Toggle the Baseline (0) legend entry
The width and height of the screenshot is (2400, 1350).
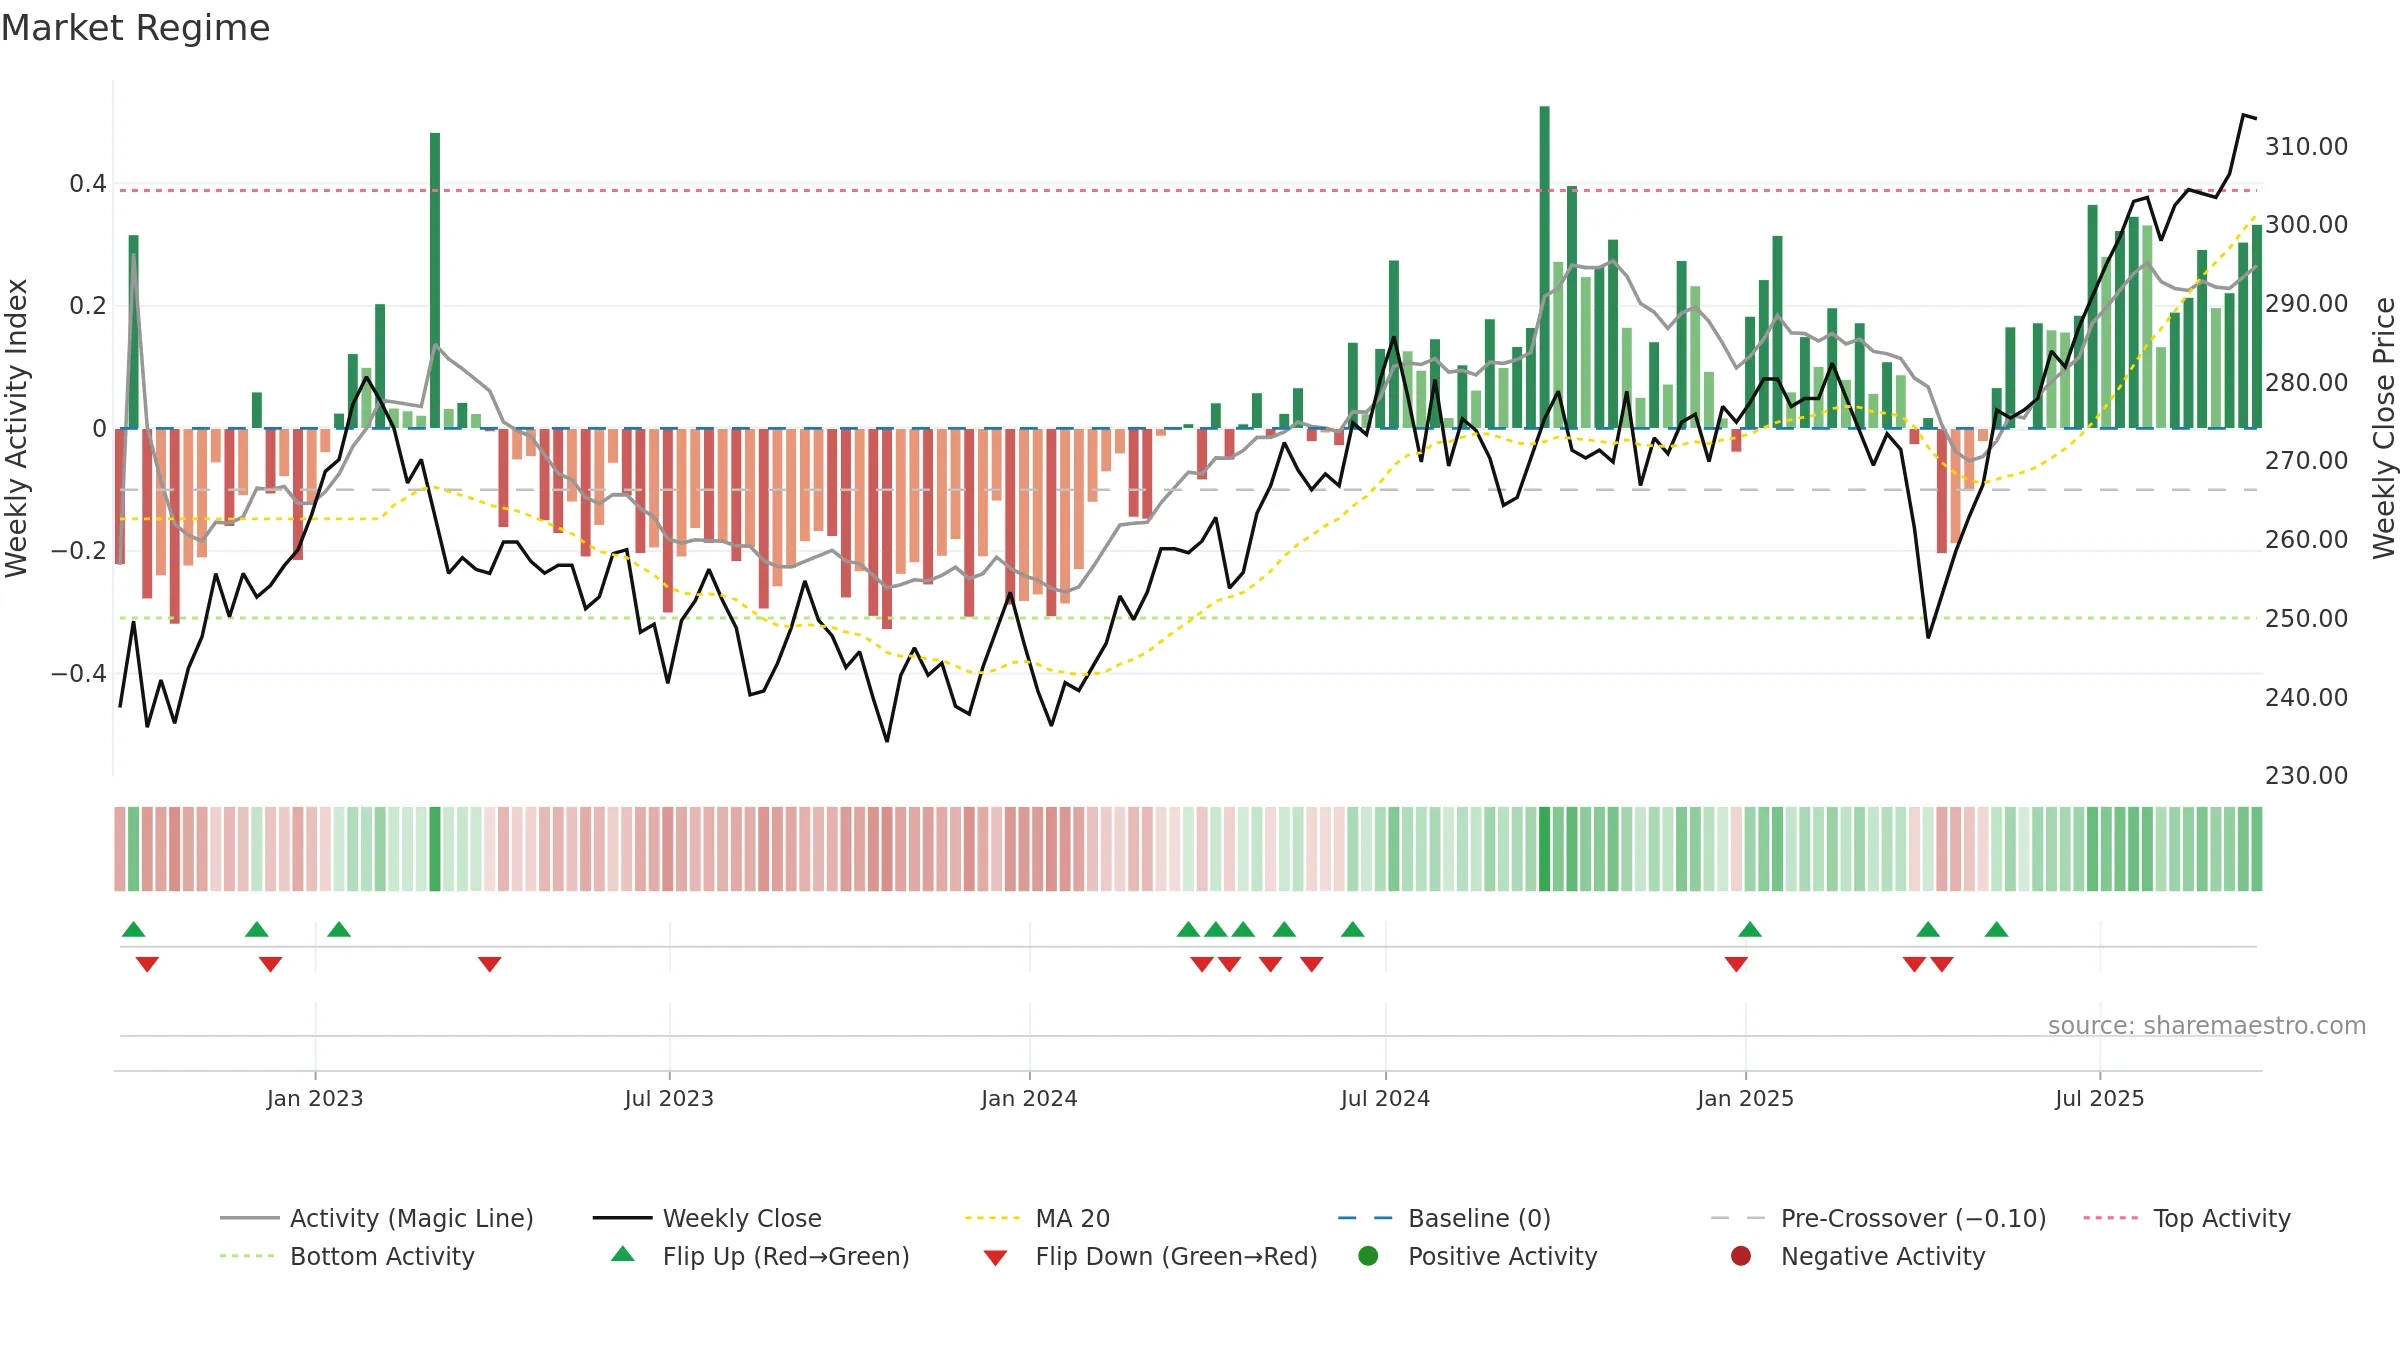tap(1444, 1218)
